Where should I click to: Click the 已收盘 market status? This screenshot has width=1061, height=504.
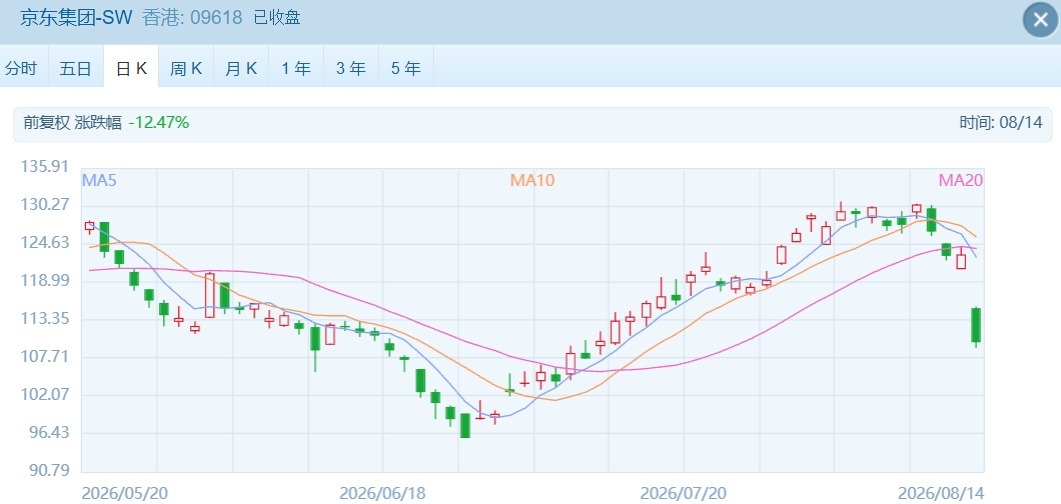(277, 18)
